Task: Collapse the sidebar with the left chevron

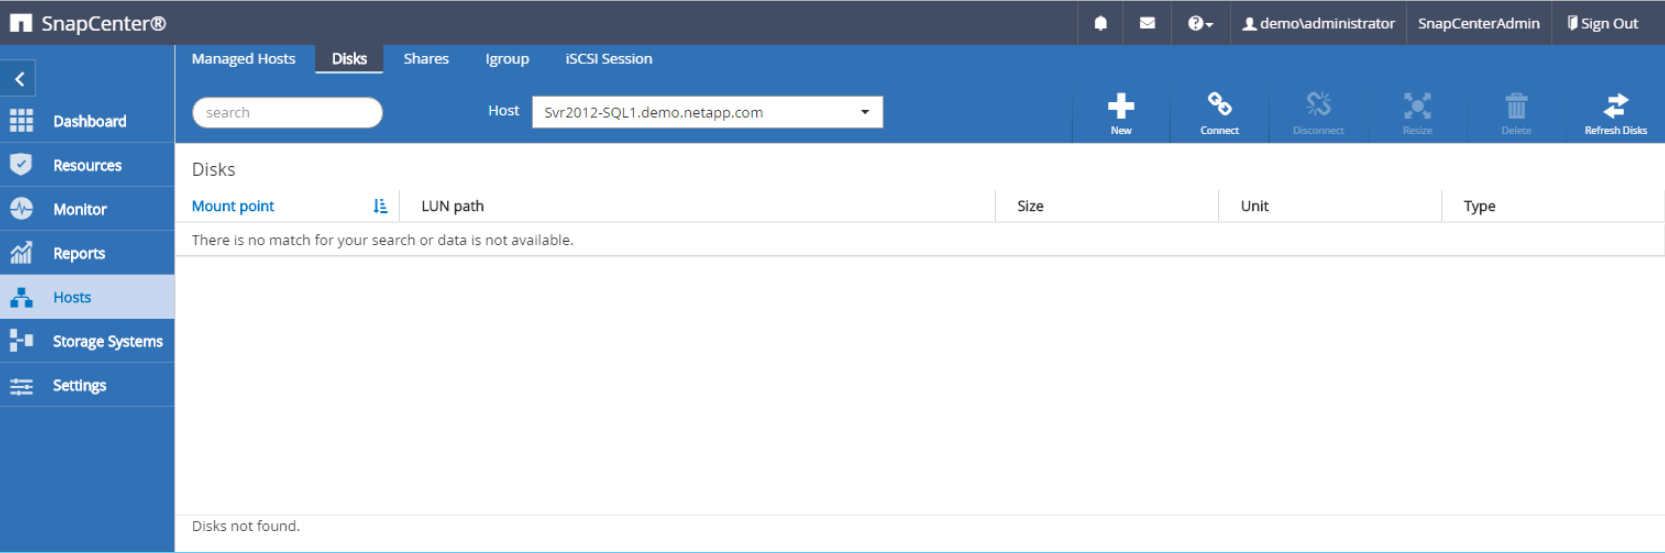Action: click(19, 79)
